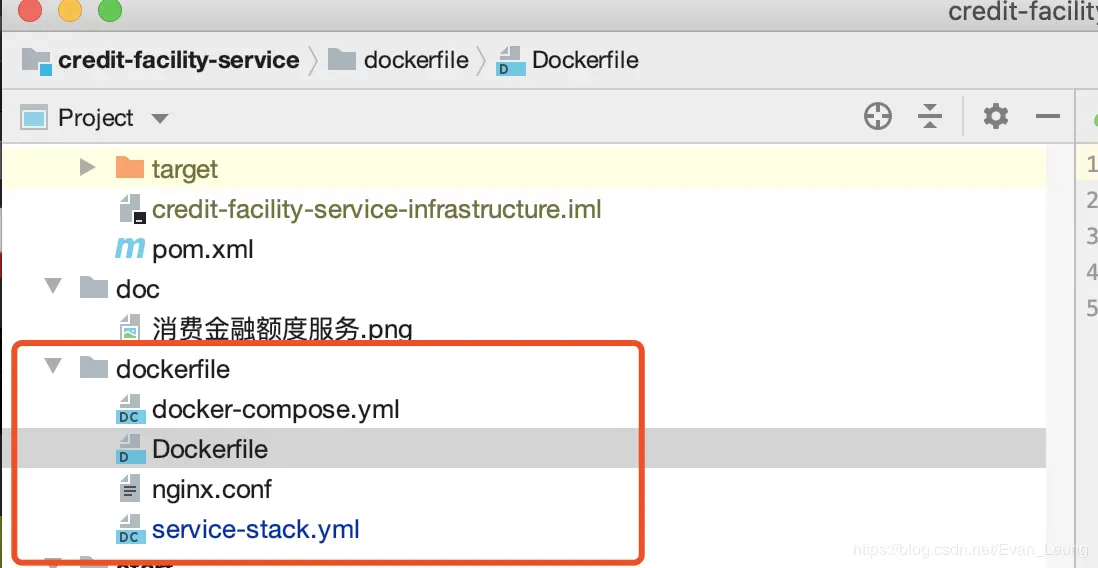Open Project panel settings gear

(995, 117)
